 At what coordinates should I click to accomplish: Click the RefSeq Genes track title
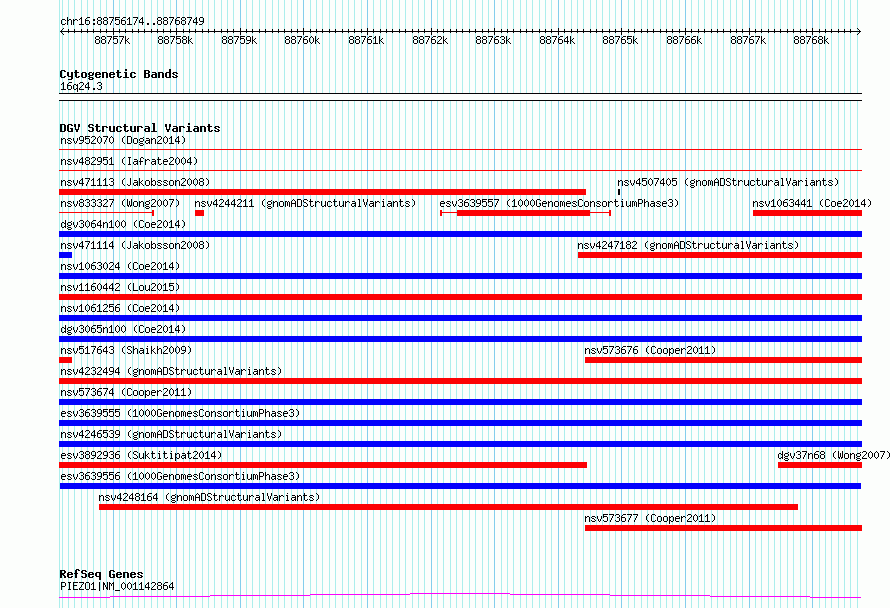101,574
